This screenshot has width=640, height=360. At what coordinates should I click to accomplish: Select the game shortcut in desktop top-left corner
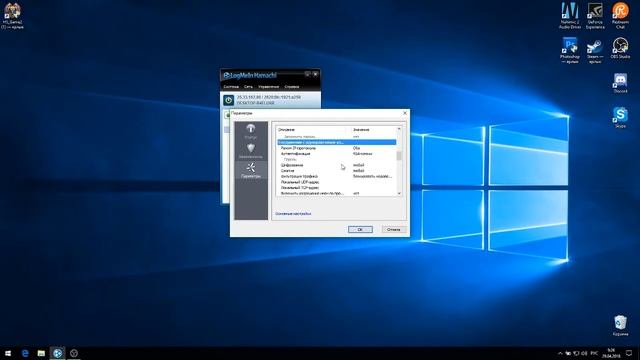pos(12,16)
